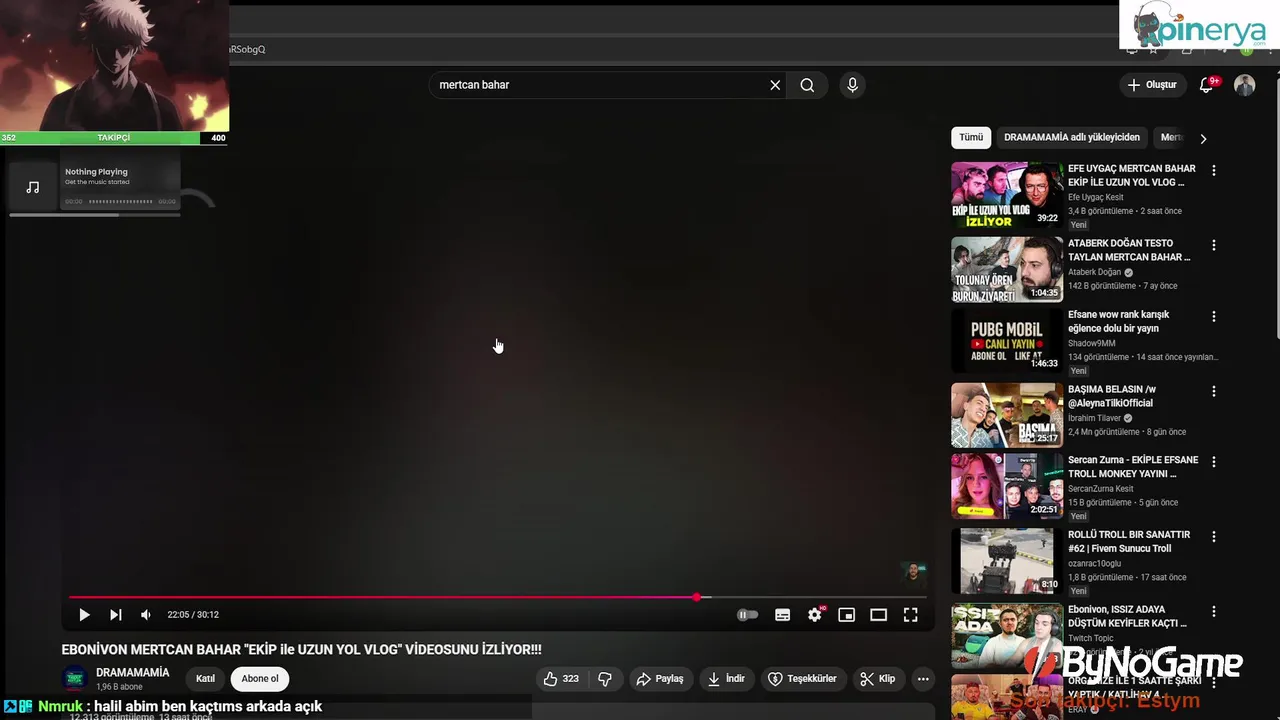1280x720 pixels.
Task: Open the Sercan Zurna troll monkey title
Action: [1133, 467]
